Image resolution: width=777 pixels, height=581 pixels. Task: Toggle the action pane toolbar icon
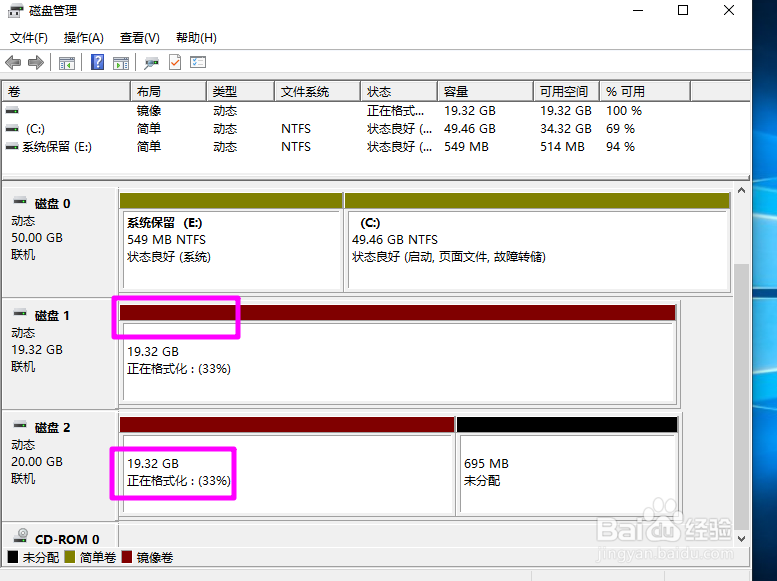pos(121,63)
